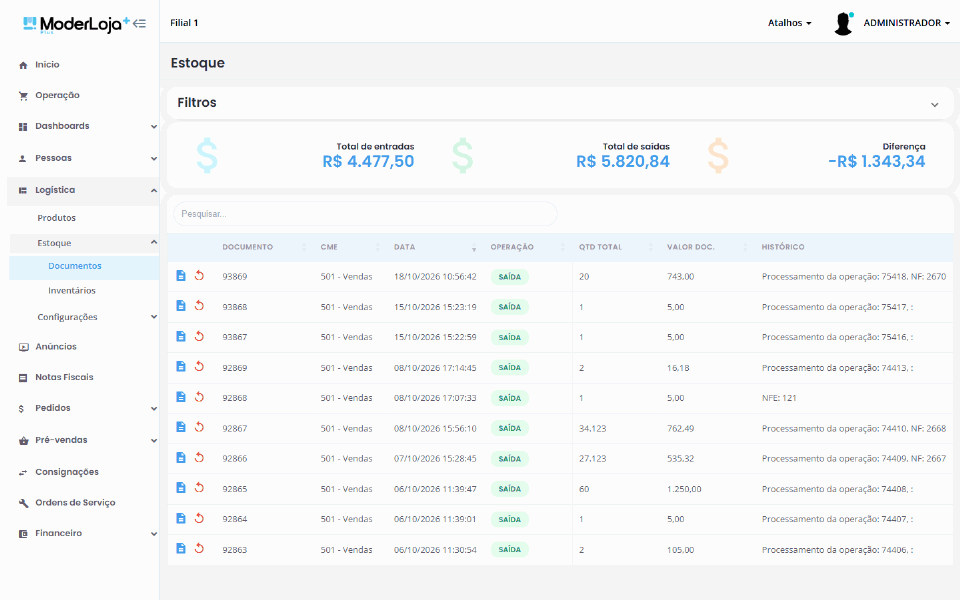960x600 pixels.
Task: Open document icon for row 92865
Action: [181, 487]
